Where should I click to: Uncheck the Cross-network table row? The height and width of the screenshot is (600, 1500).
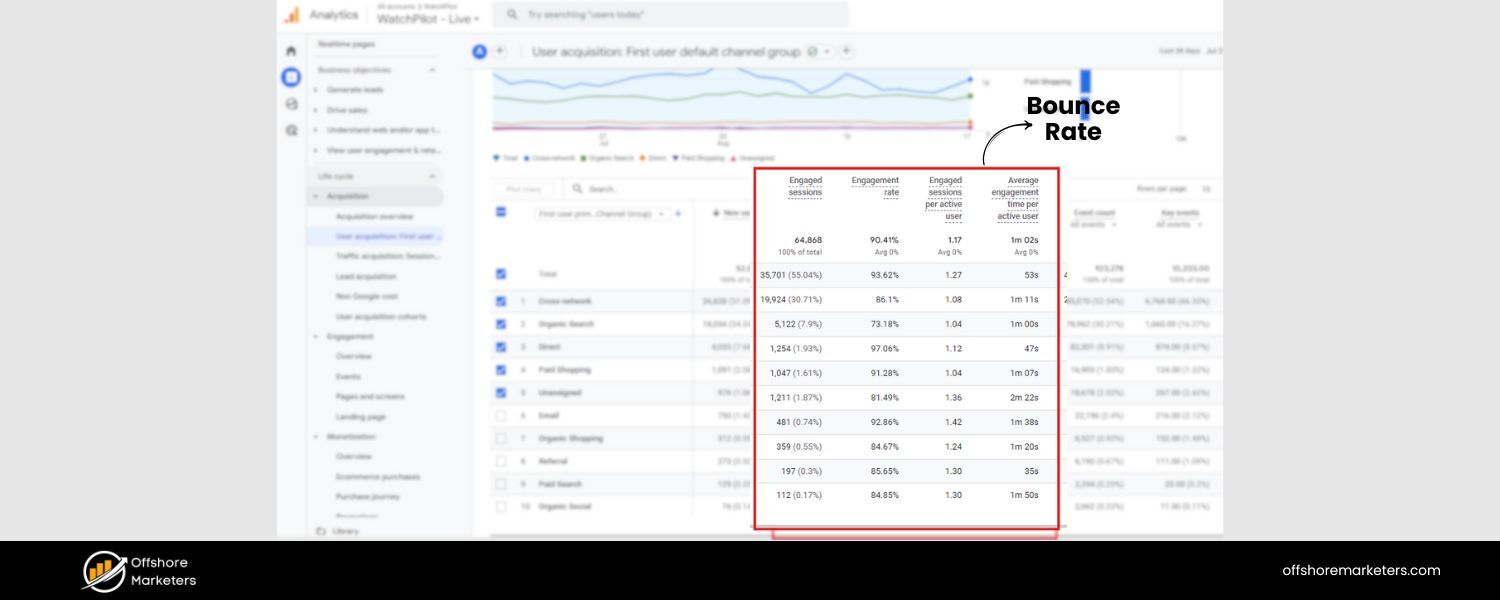point(502,299)
